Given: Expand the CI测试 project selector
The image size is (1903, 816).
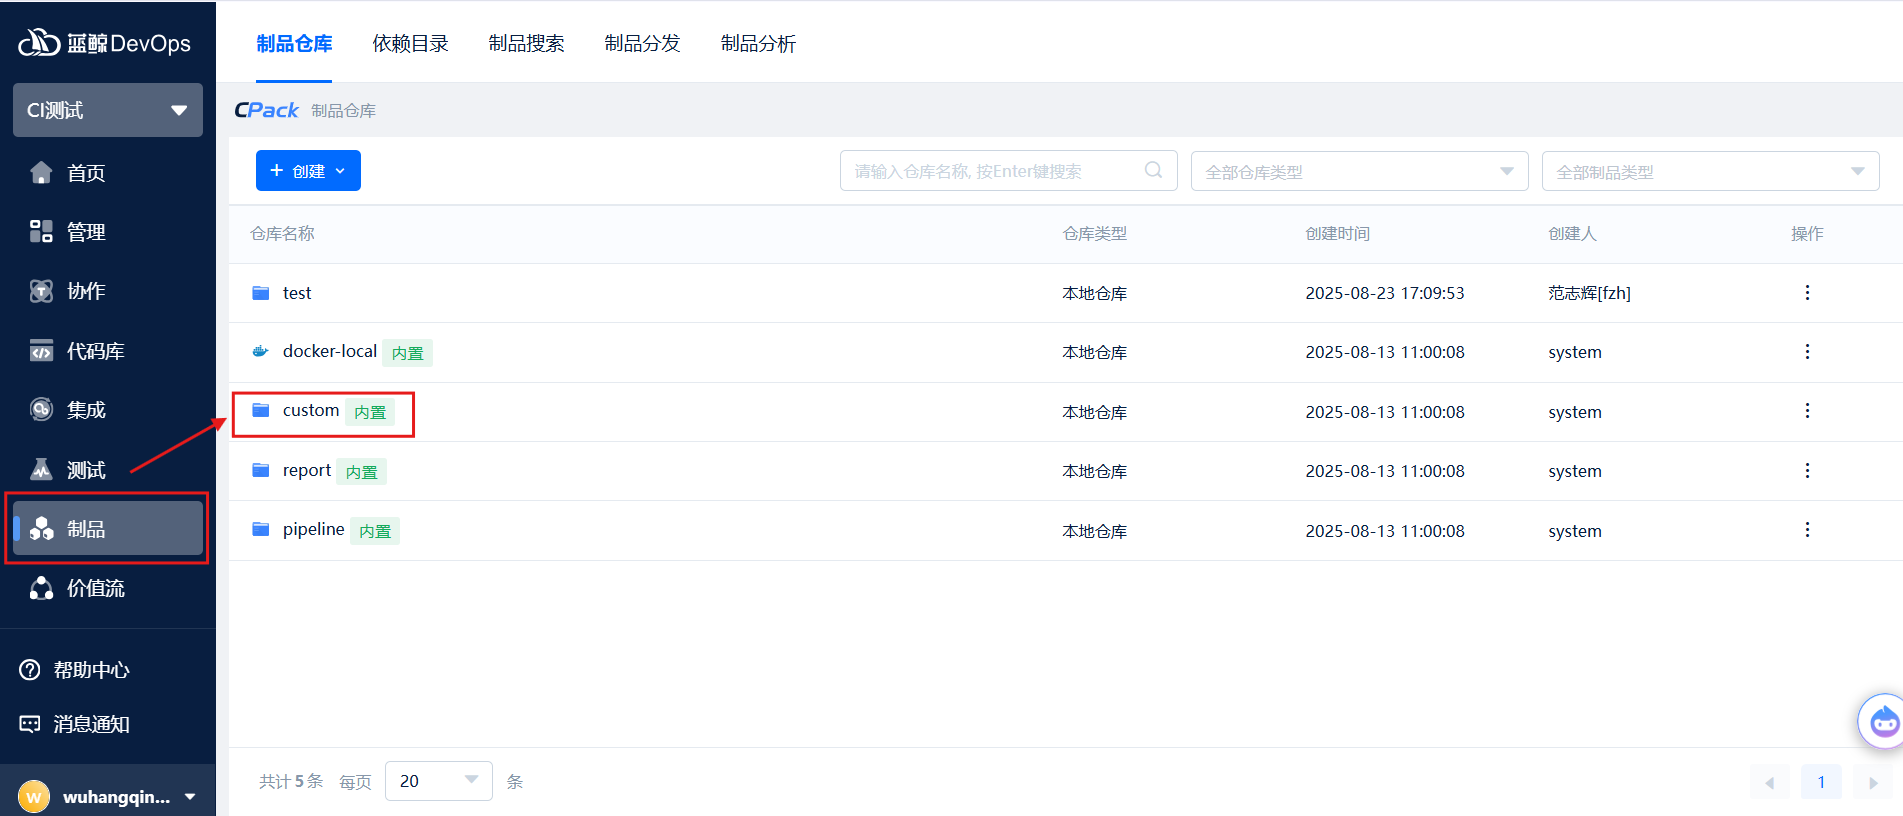Looking at the screenshot, I should tap(108, 110).
